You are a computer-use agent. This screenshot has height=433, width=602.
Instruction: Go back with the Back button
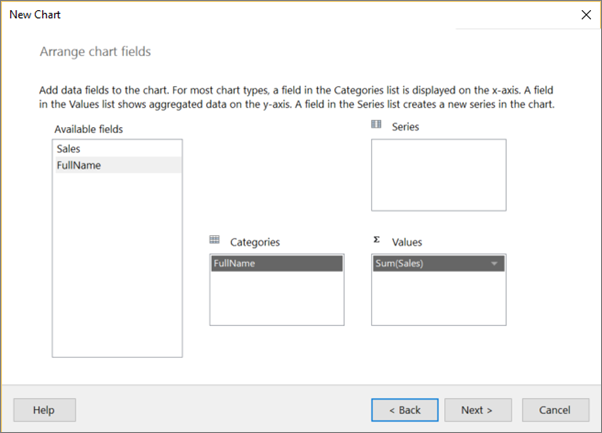click(x=404, y=410)
